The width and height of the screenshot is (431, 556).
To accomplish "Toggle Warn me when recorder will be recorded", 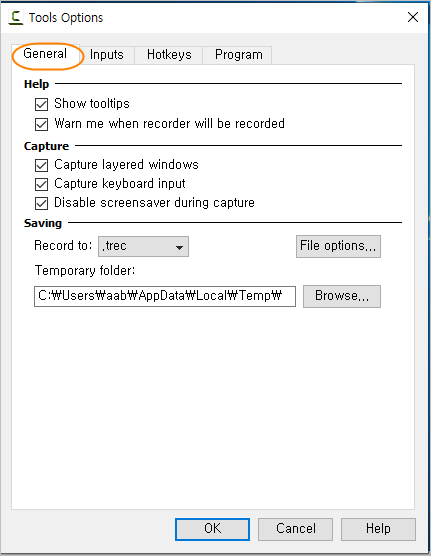I will (x=42, y=124).
